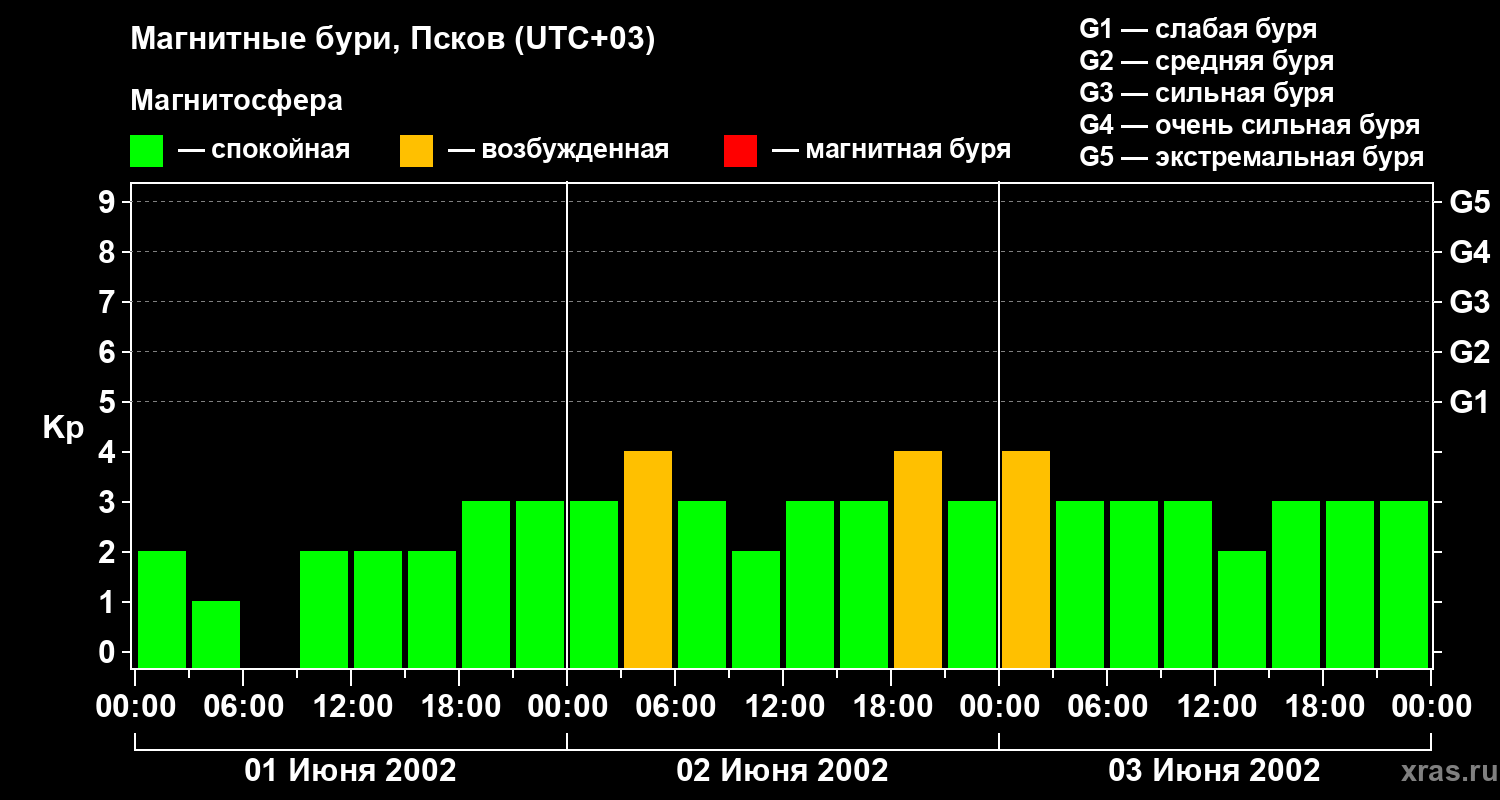Click the 'Kp' axis title
Image resolution: width=1500 pixels, height=800 pixels.
click(x=63, y=428)
